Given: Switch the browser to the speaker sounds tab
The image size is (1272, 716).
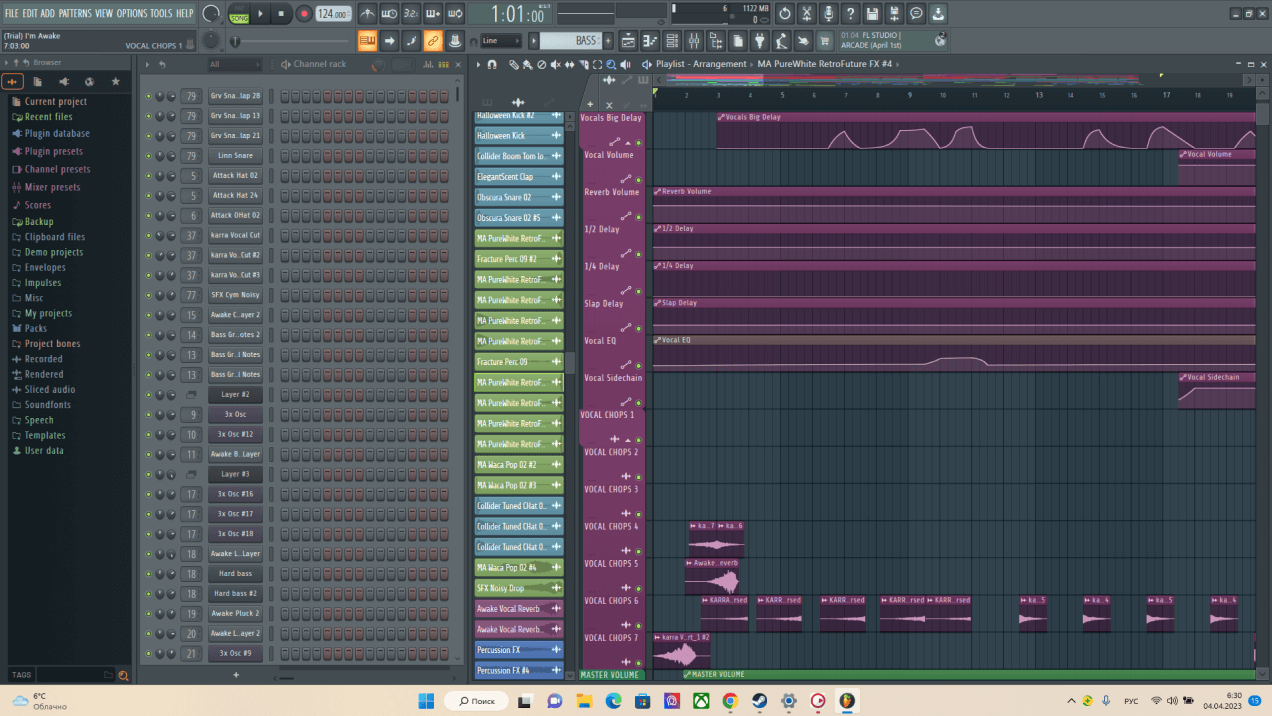Looking at the screenshot, I should pos(63,81).
